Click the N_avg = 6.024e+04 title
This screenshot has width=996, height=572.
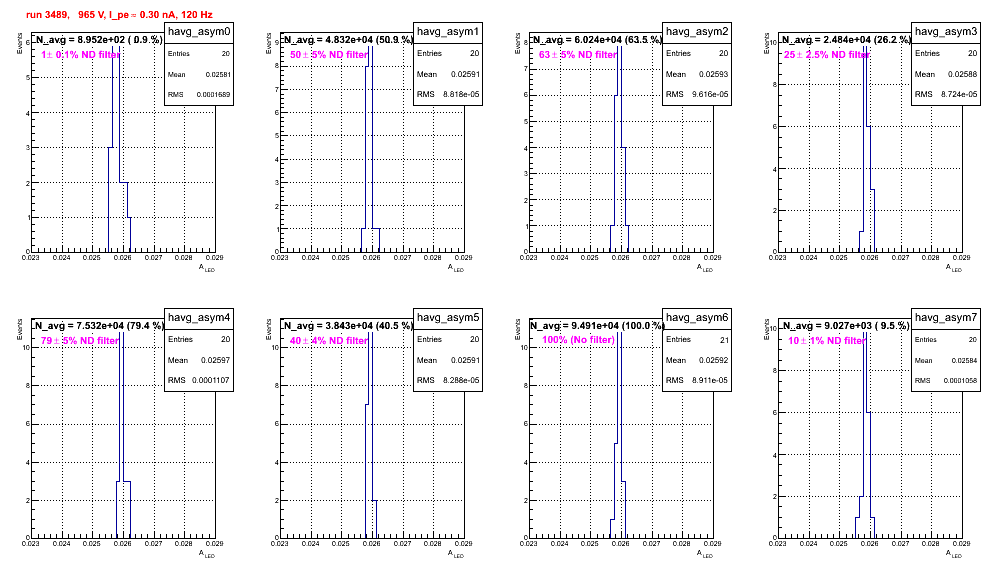click(597, 39)
